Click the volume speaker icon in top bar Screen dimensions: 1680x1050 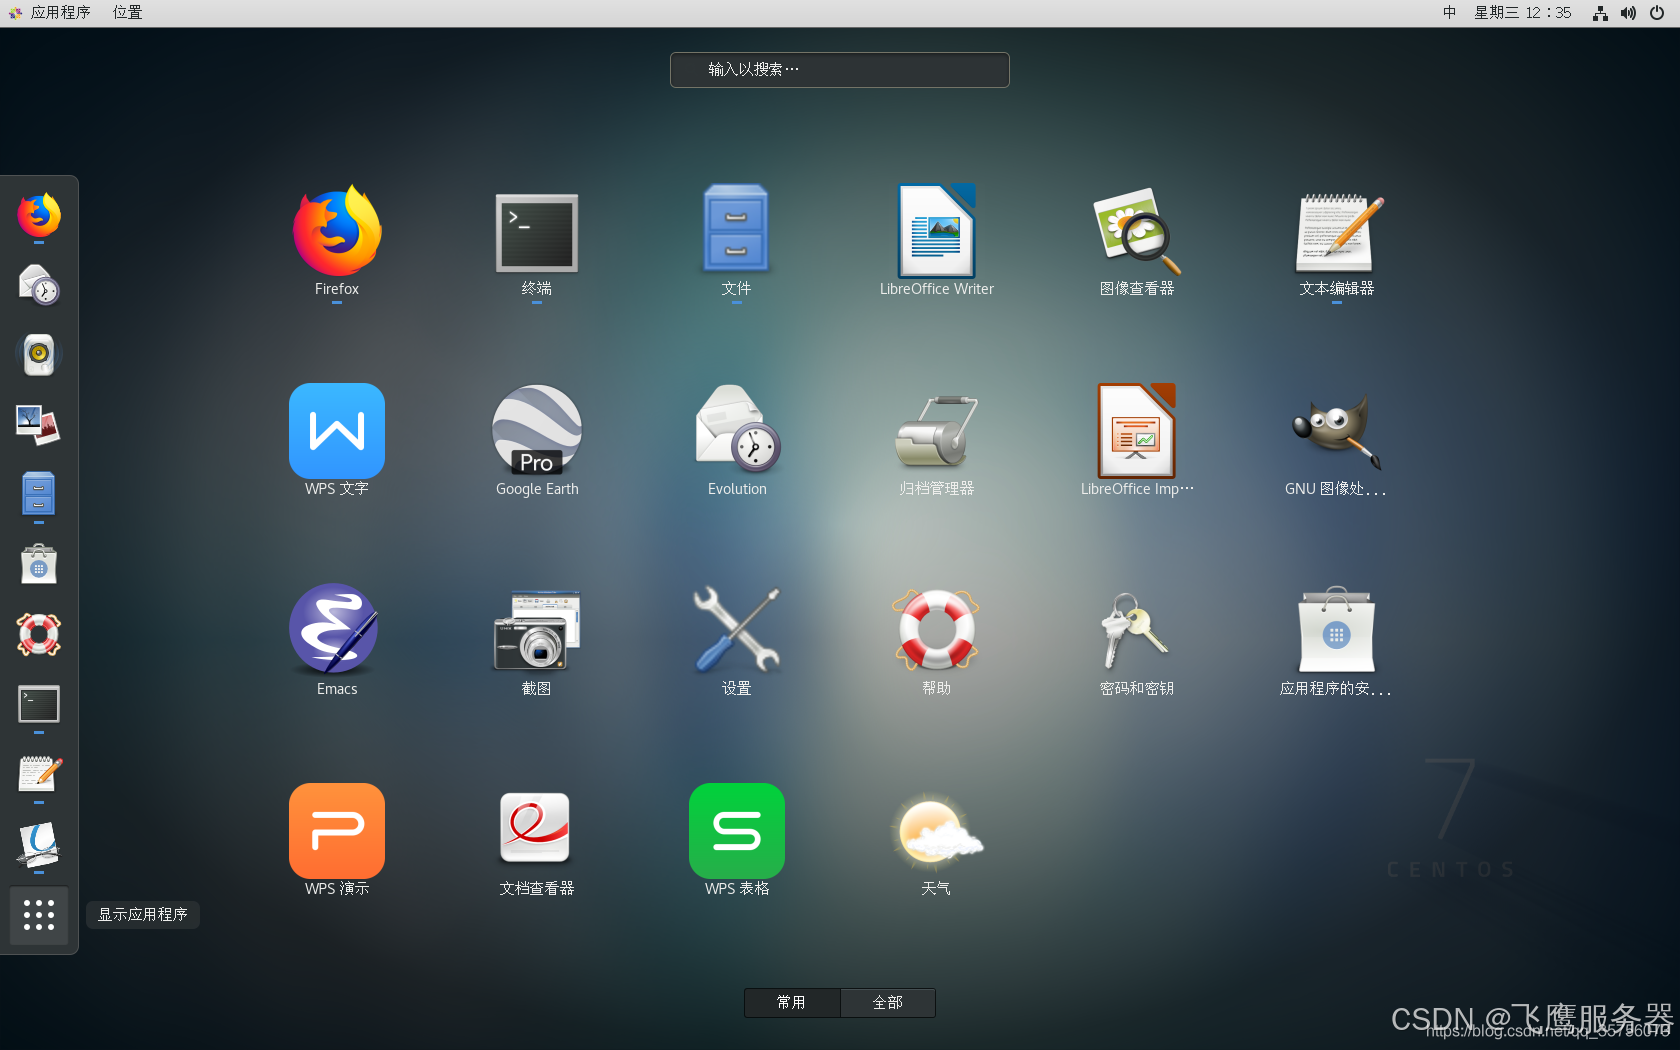[x=1628, y=13]
